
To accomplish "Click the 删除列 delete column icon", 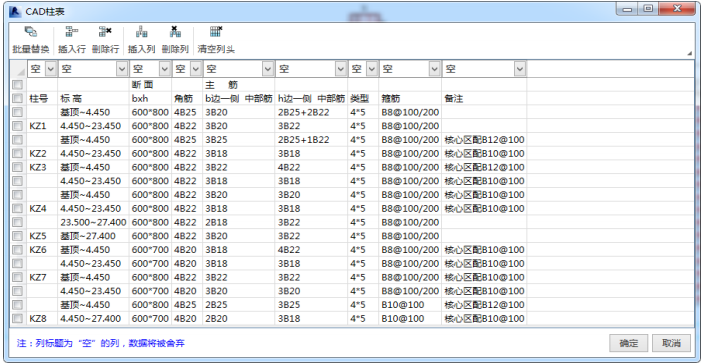I will (x=175, y=32).
